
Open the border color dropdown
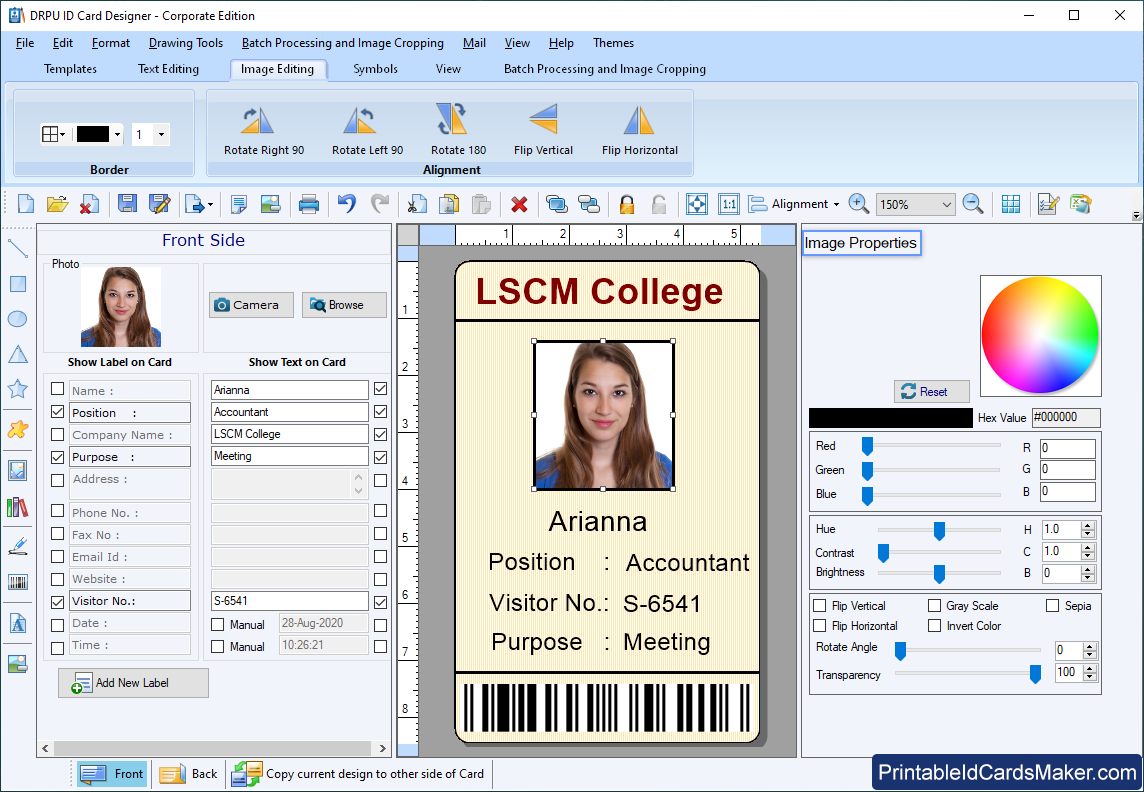click(117, 133)
